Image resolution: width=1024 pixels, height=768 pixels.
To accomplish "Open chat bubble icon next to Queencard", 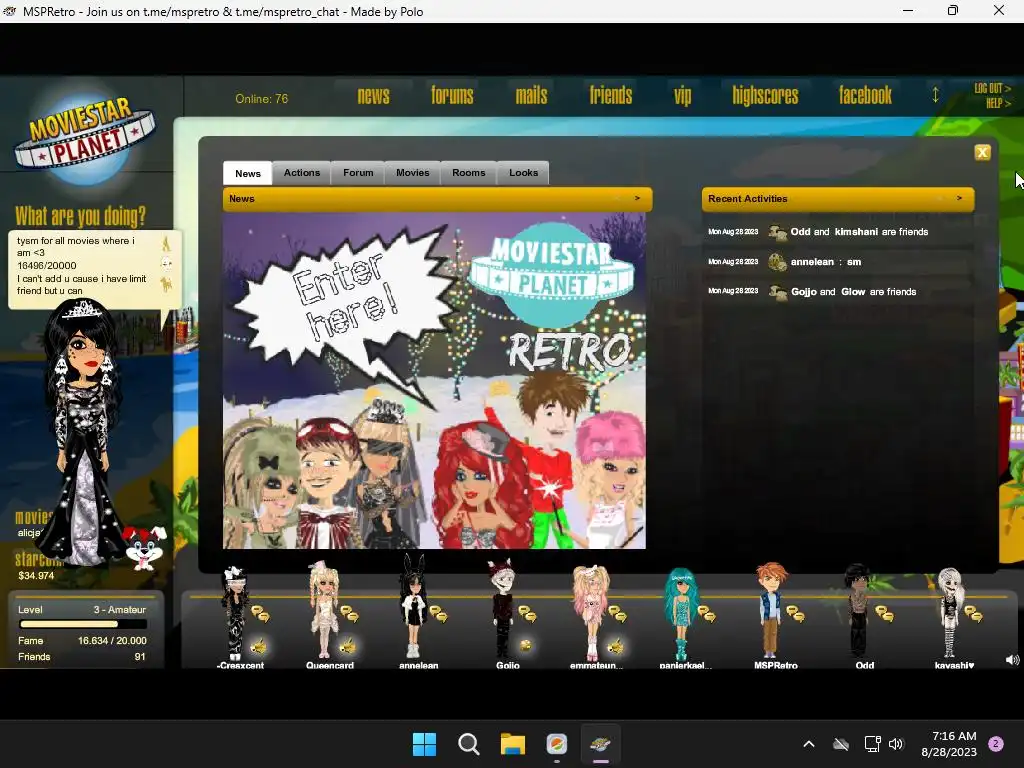I will [x=349, y=613].
